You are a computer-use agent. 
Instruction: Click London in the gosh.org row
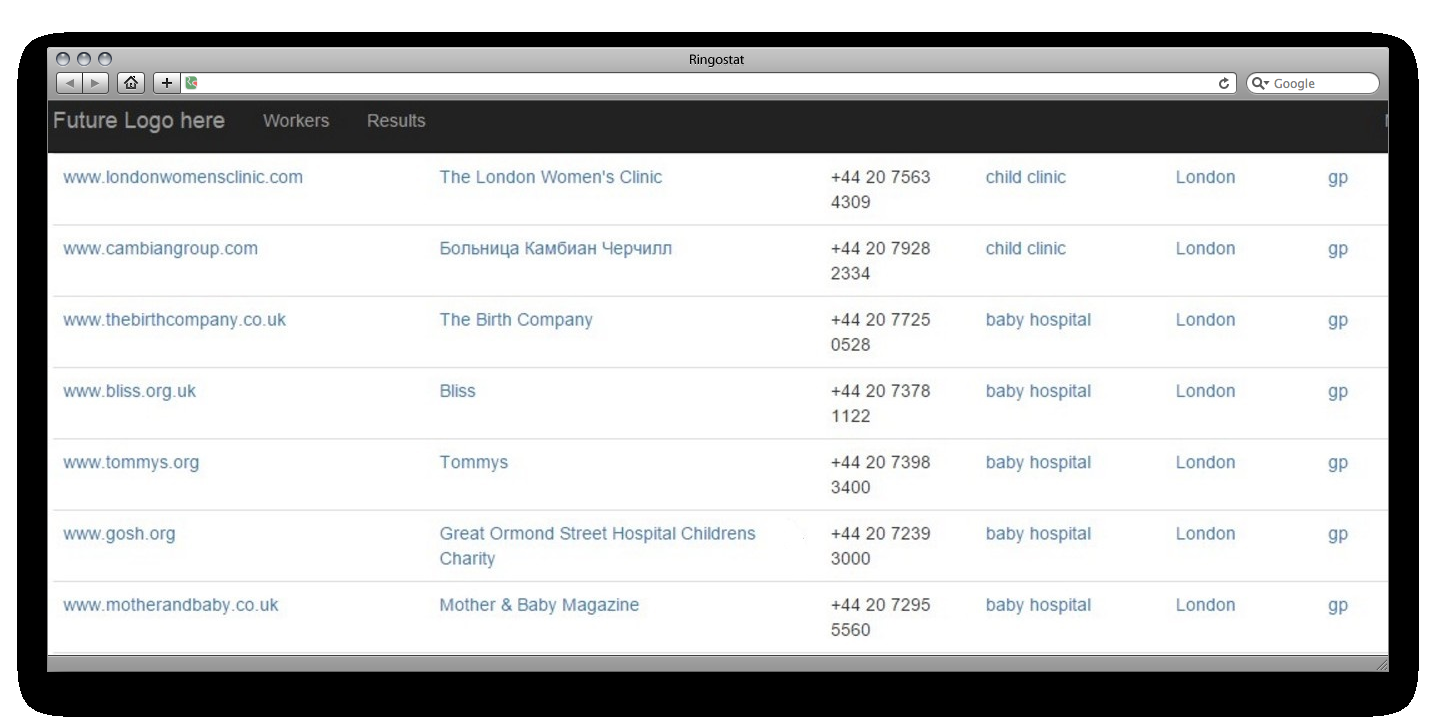coord(1205,533)
